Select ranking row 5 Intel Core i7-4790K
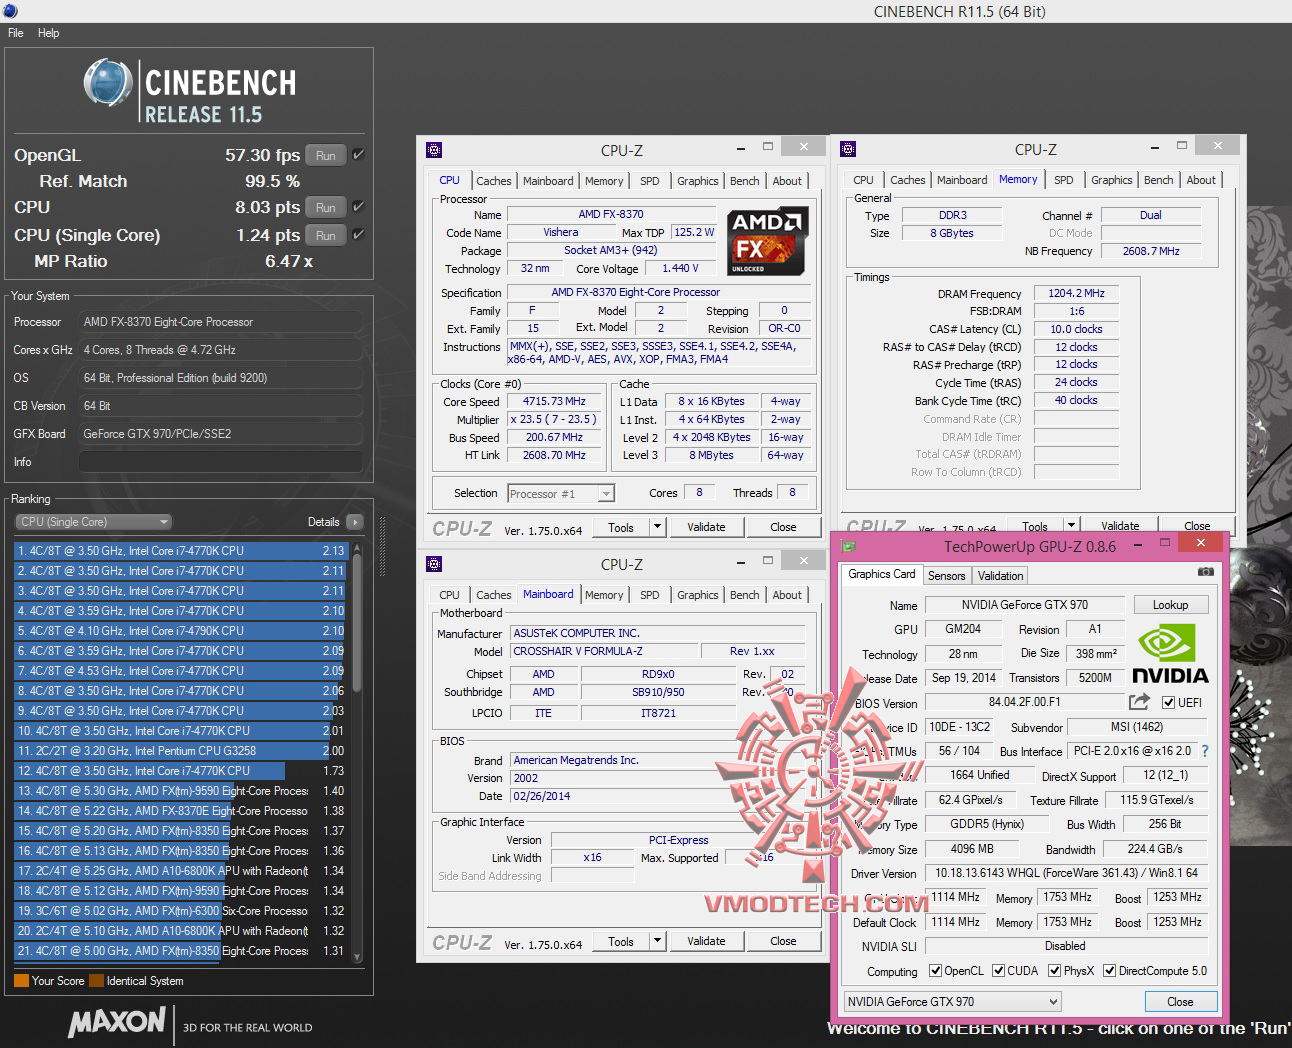This screenshot has height=1048, width=1292. point(180,631)
